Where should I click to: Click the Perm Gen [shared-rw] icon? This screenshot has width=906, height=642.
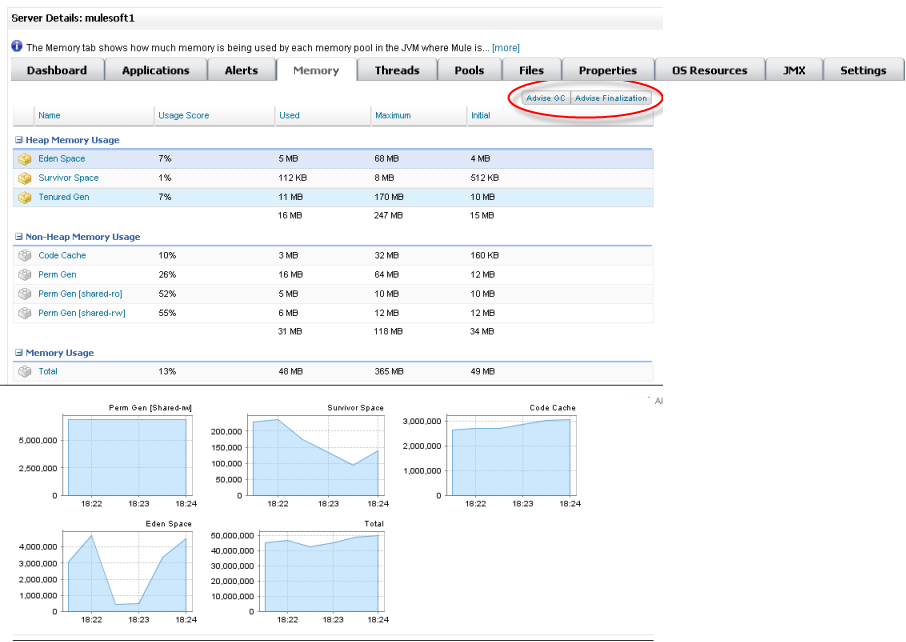point(25,313)
